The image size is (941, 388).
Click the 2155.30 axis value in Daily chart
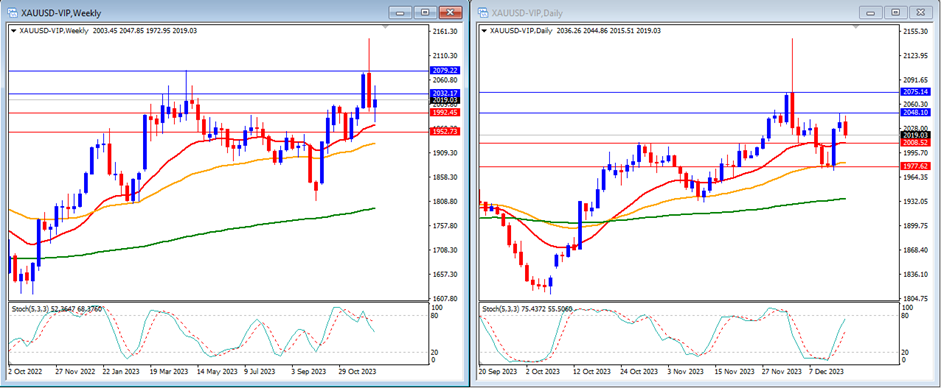(x=916, y=31)
